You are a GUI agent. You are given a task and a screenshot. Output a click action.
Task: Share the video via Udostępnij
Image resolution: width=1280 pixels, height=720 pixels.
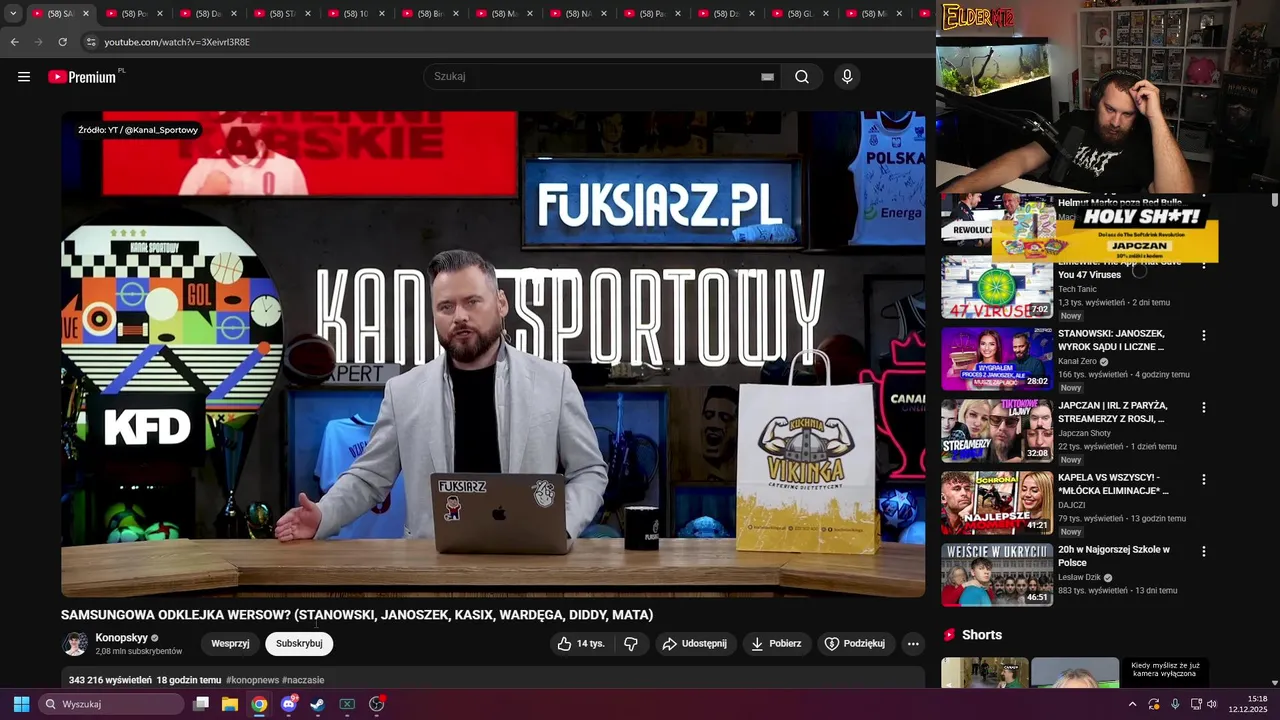pyautogui.click(x=695, y=644)
